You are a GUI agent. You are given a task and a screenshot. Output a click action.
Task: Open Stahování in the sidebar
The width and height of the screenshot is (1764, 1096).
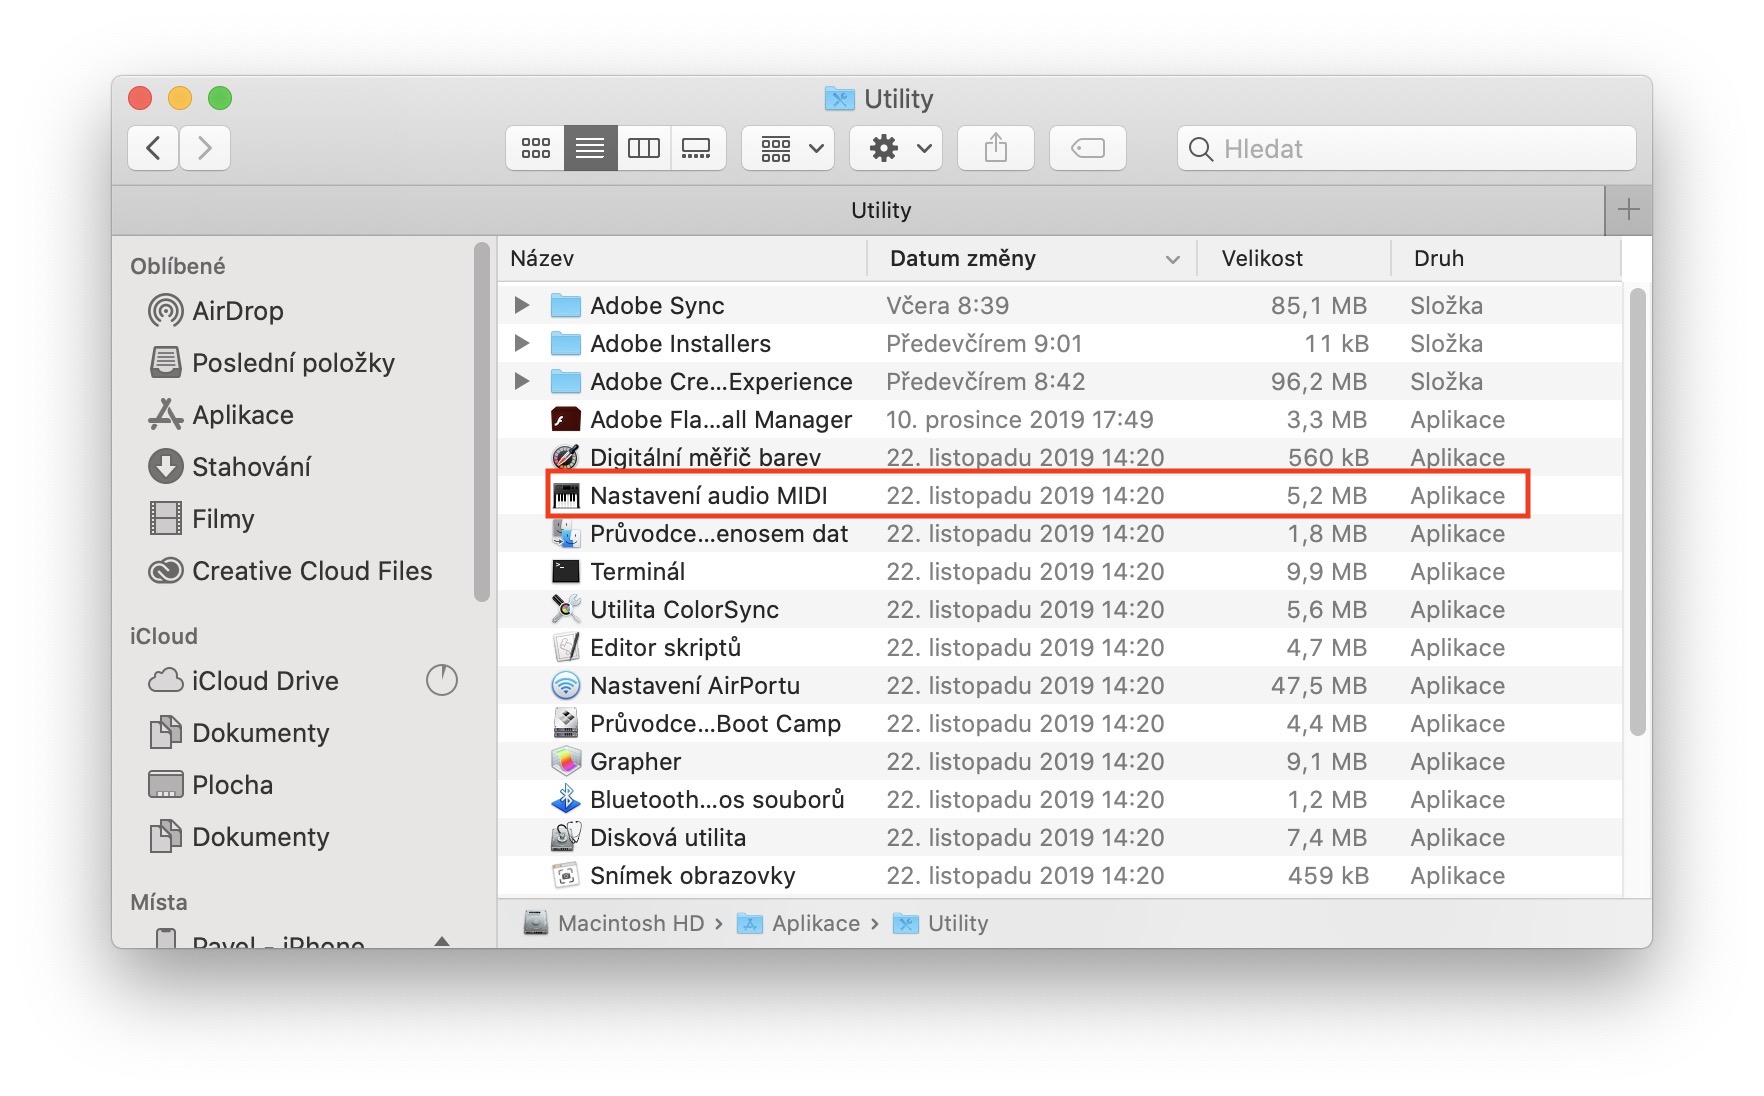229,467
